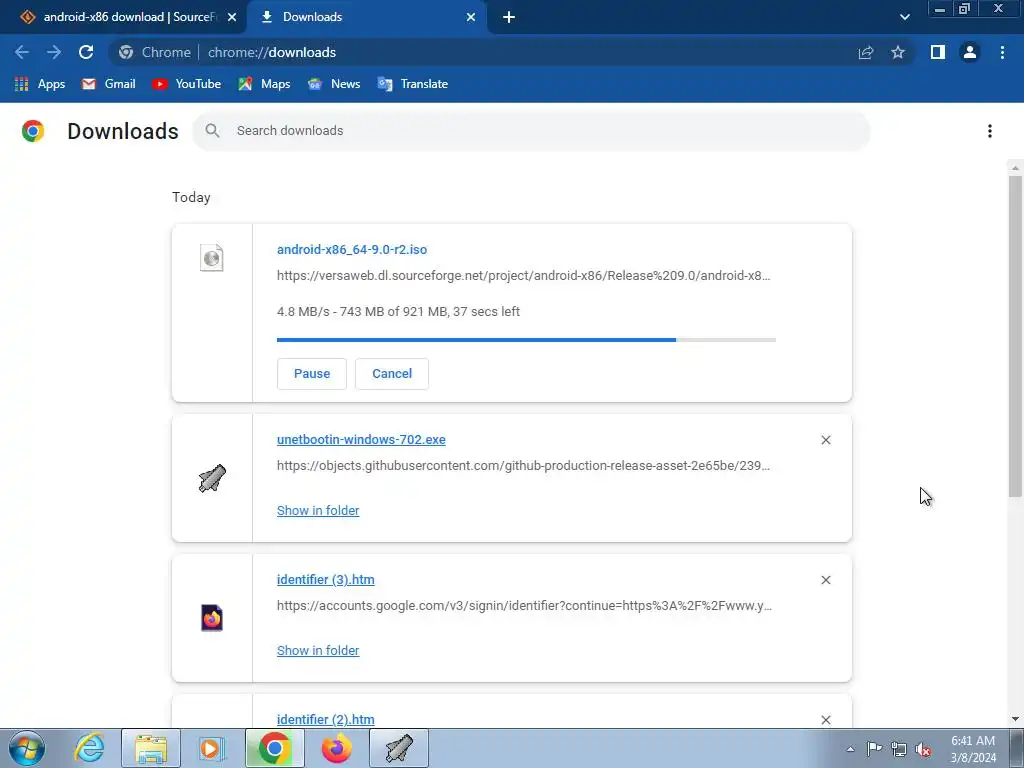Click the forward navigation arrow
The width and height of the screenshot is (1024, 768).
54,52
